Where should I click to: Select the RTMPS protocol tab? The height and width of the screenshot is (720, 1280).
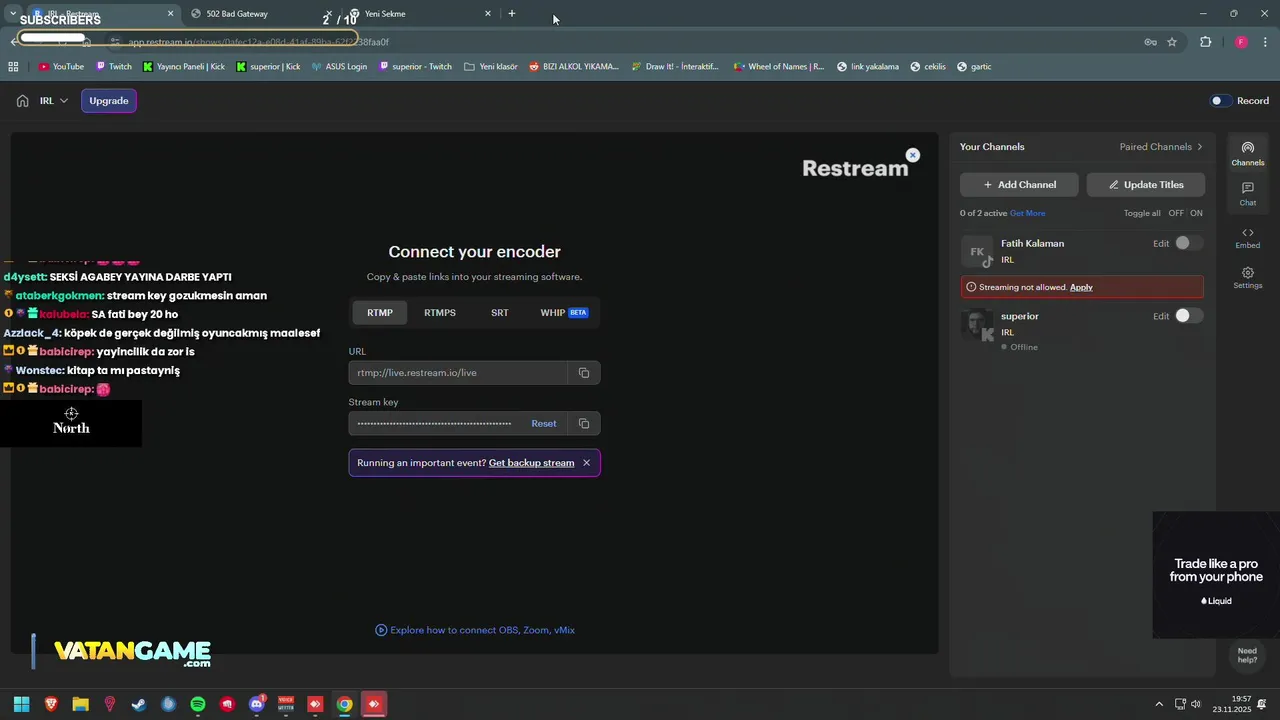click(440, 313)
